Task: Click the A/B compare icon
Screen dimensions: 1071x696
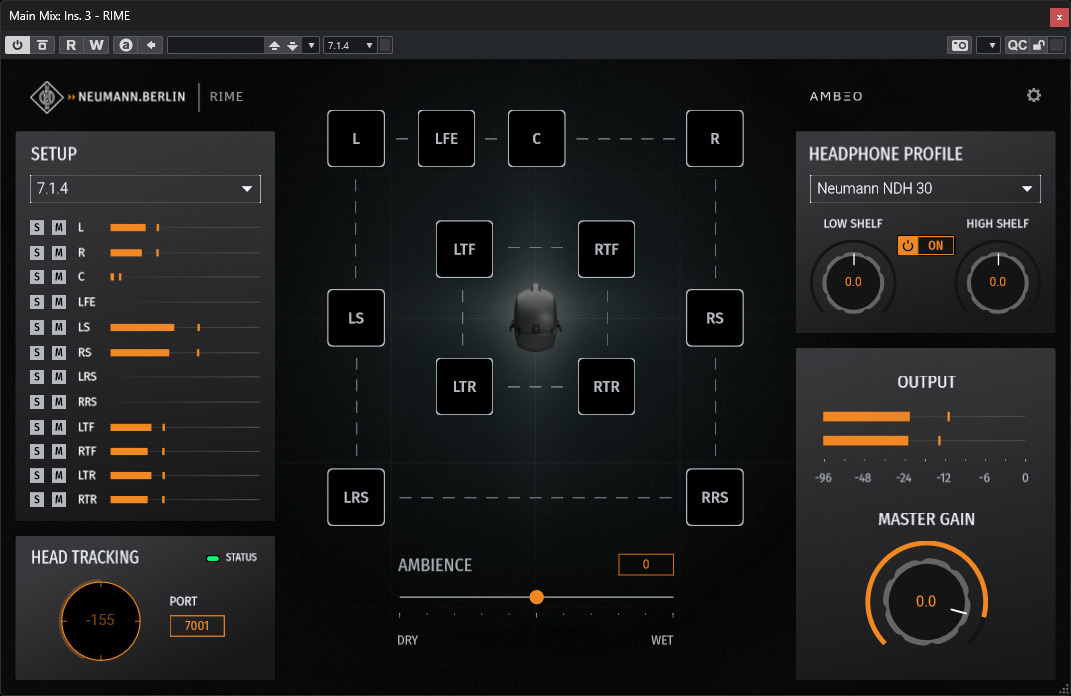Action: (126, 45)
